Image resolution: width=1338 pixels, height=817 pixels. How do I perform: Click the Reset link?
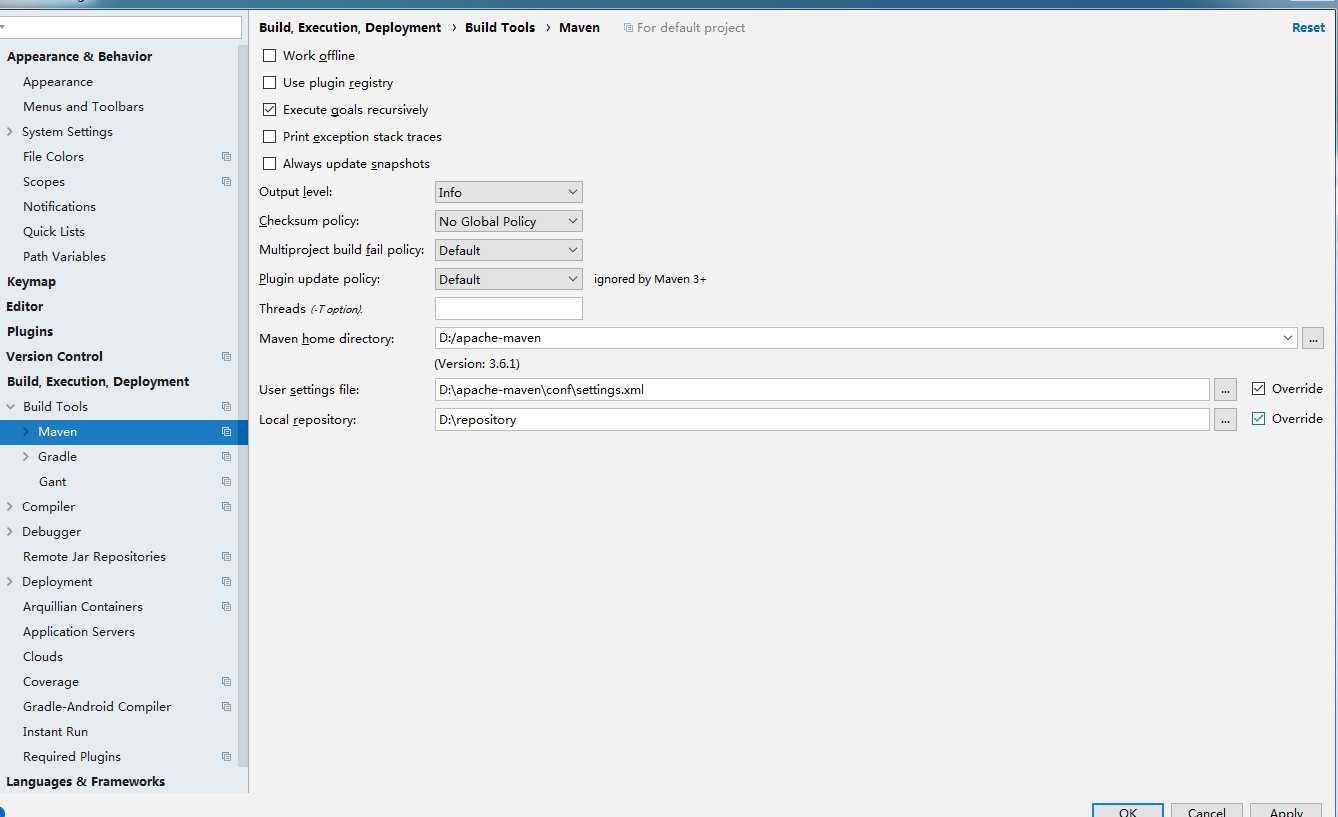point(1308,28)
